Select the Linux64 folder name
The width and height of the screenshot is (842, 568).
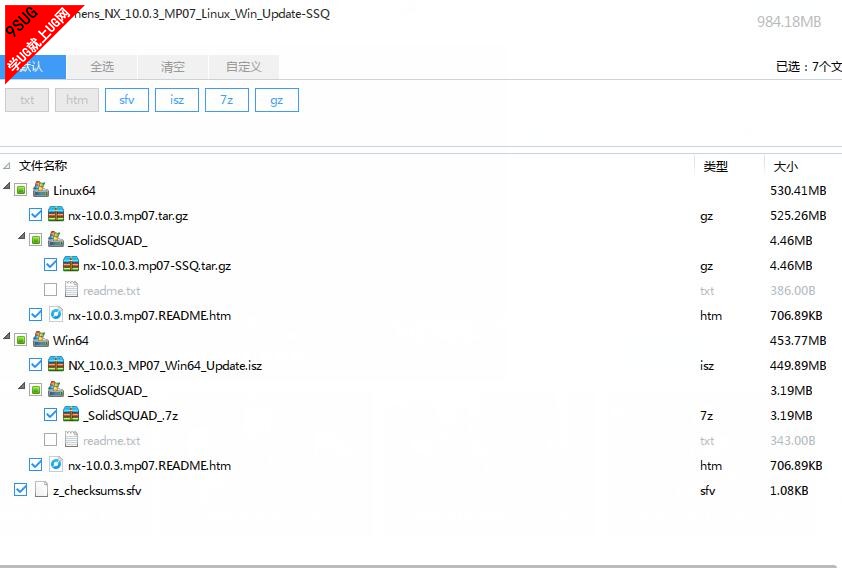point(74,191)
